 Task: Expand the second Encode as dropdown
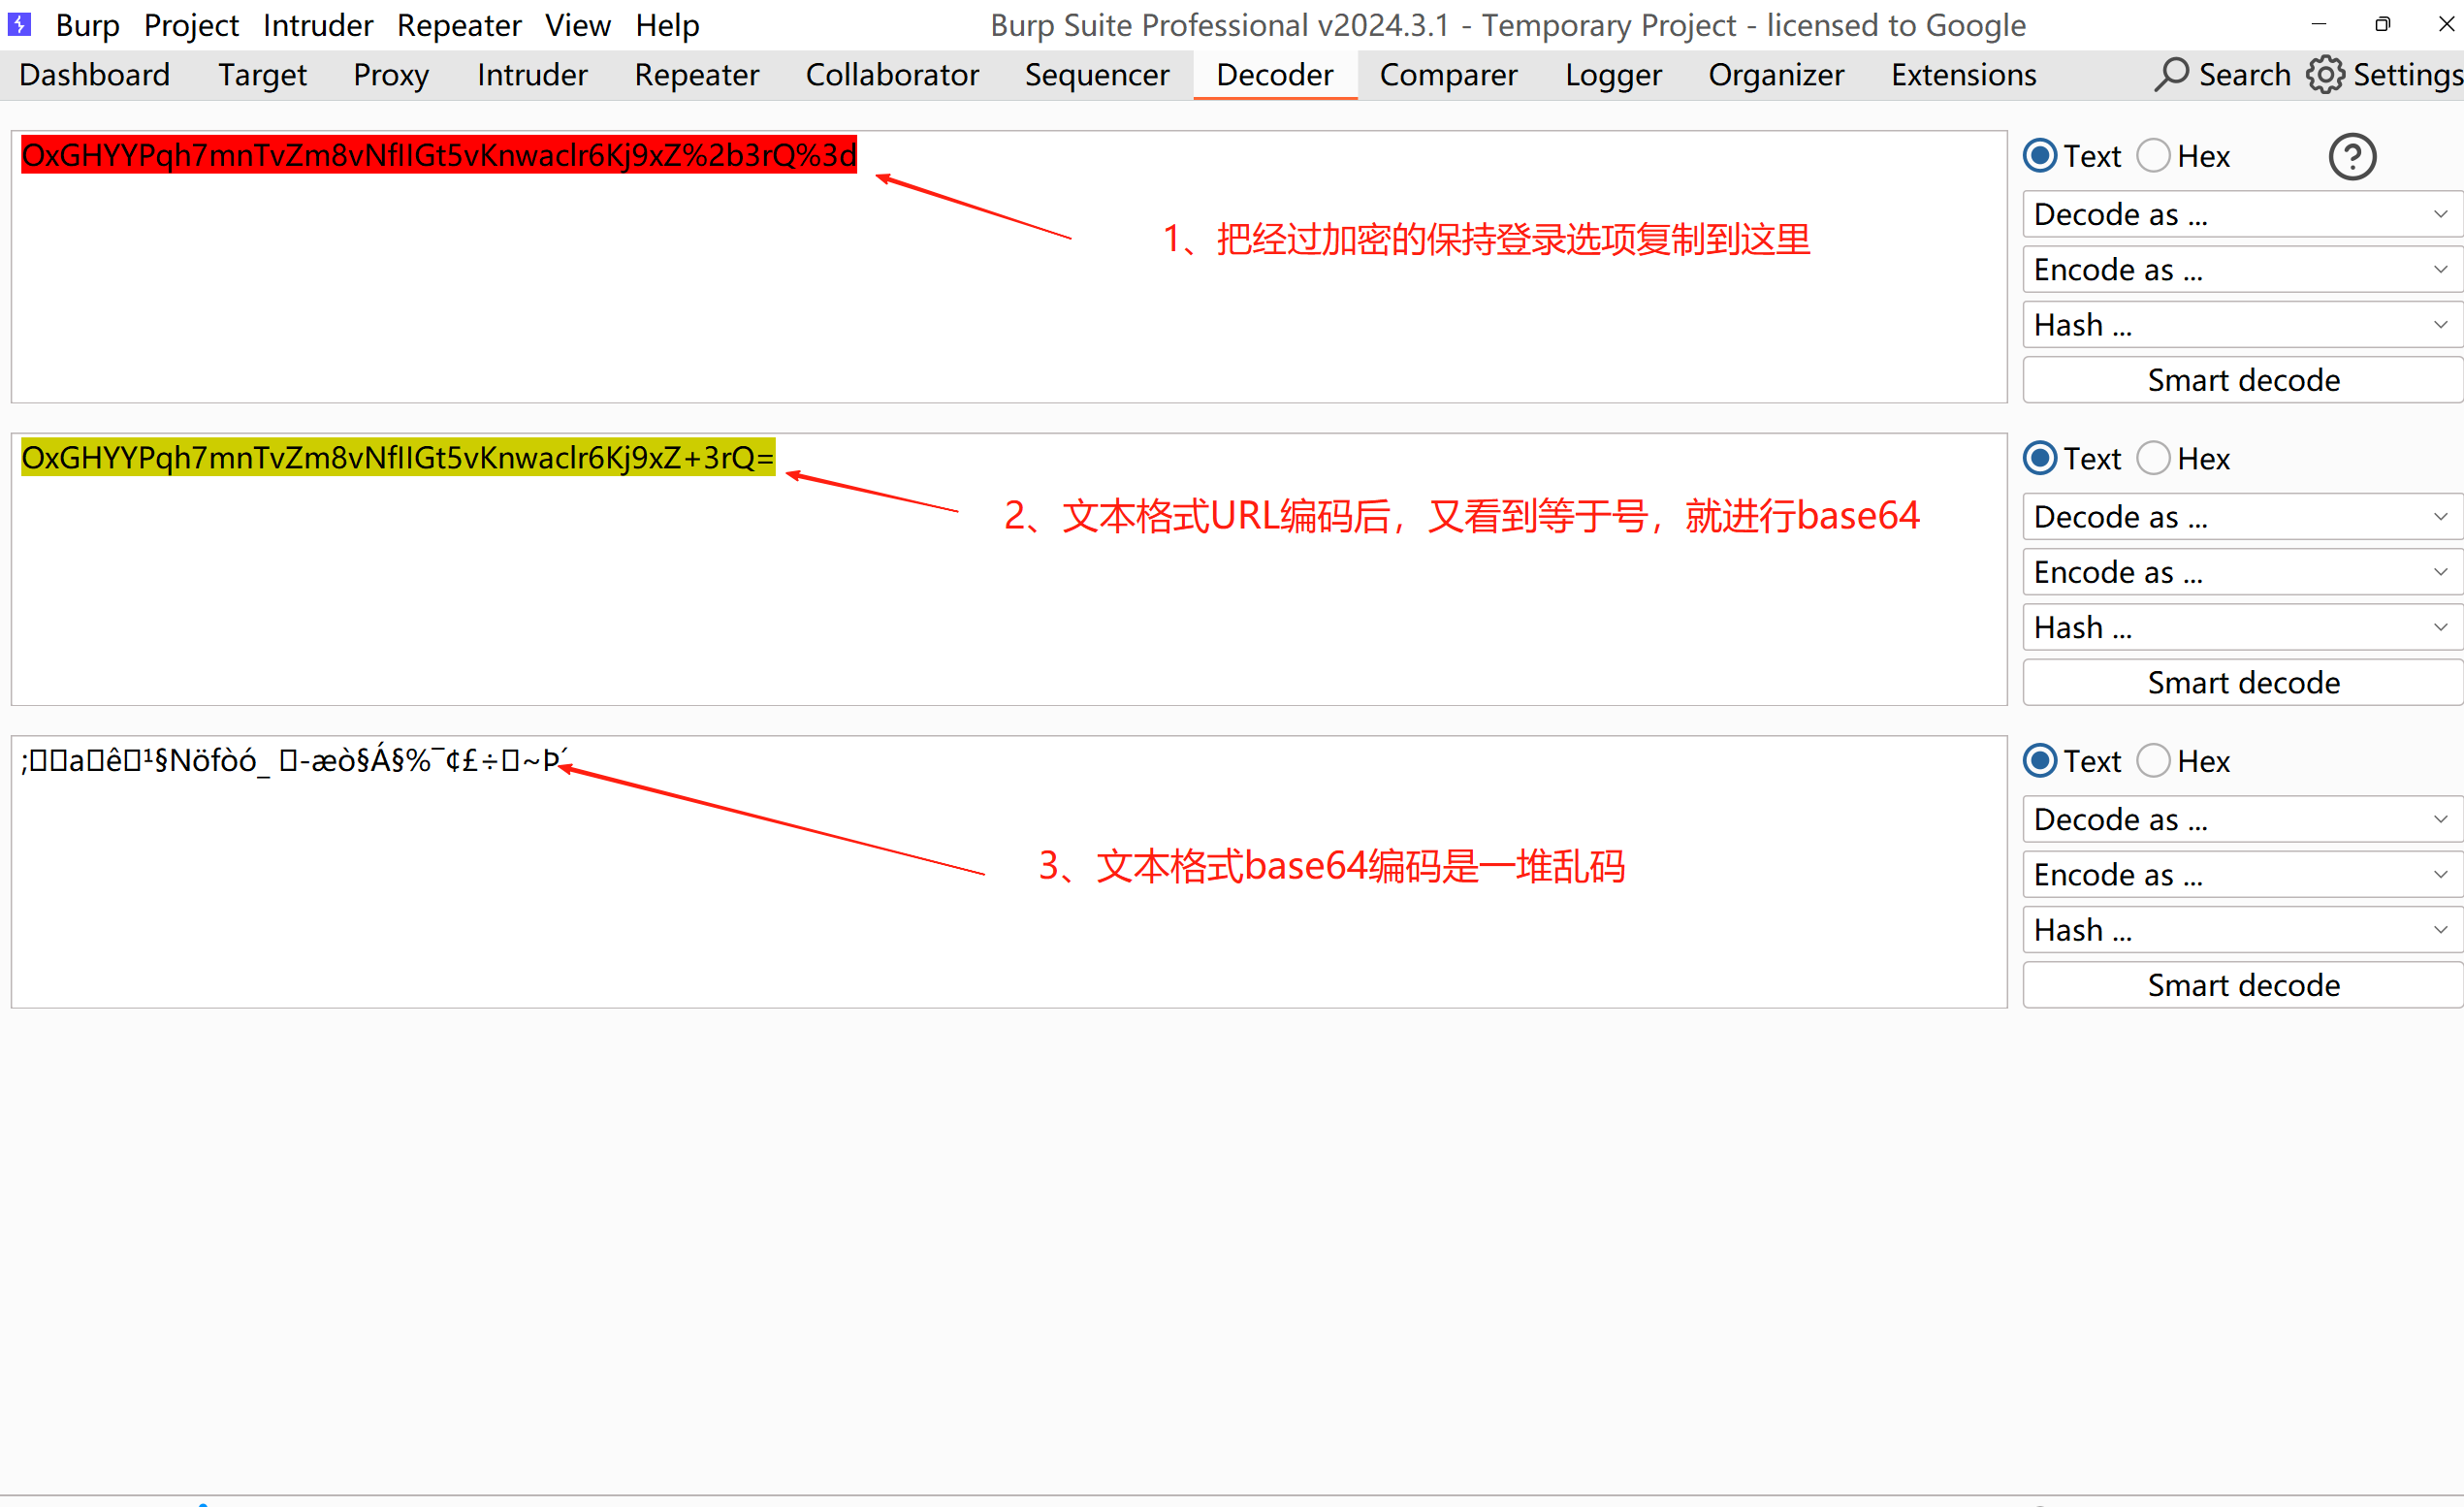2240,572
